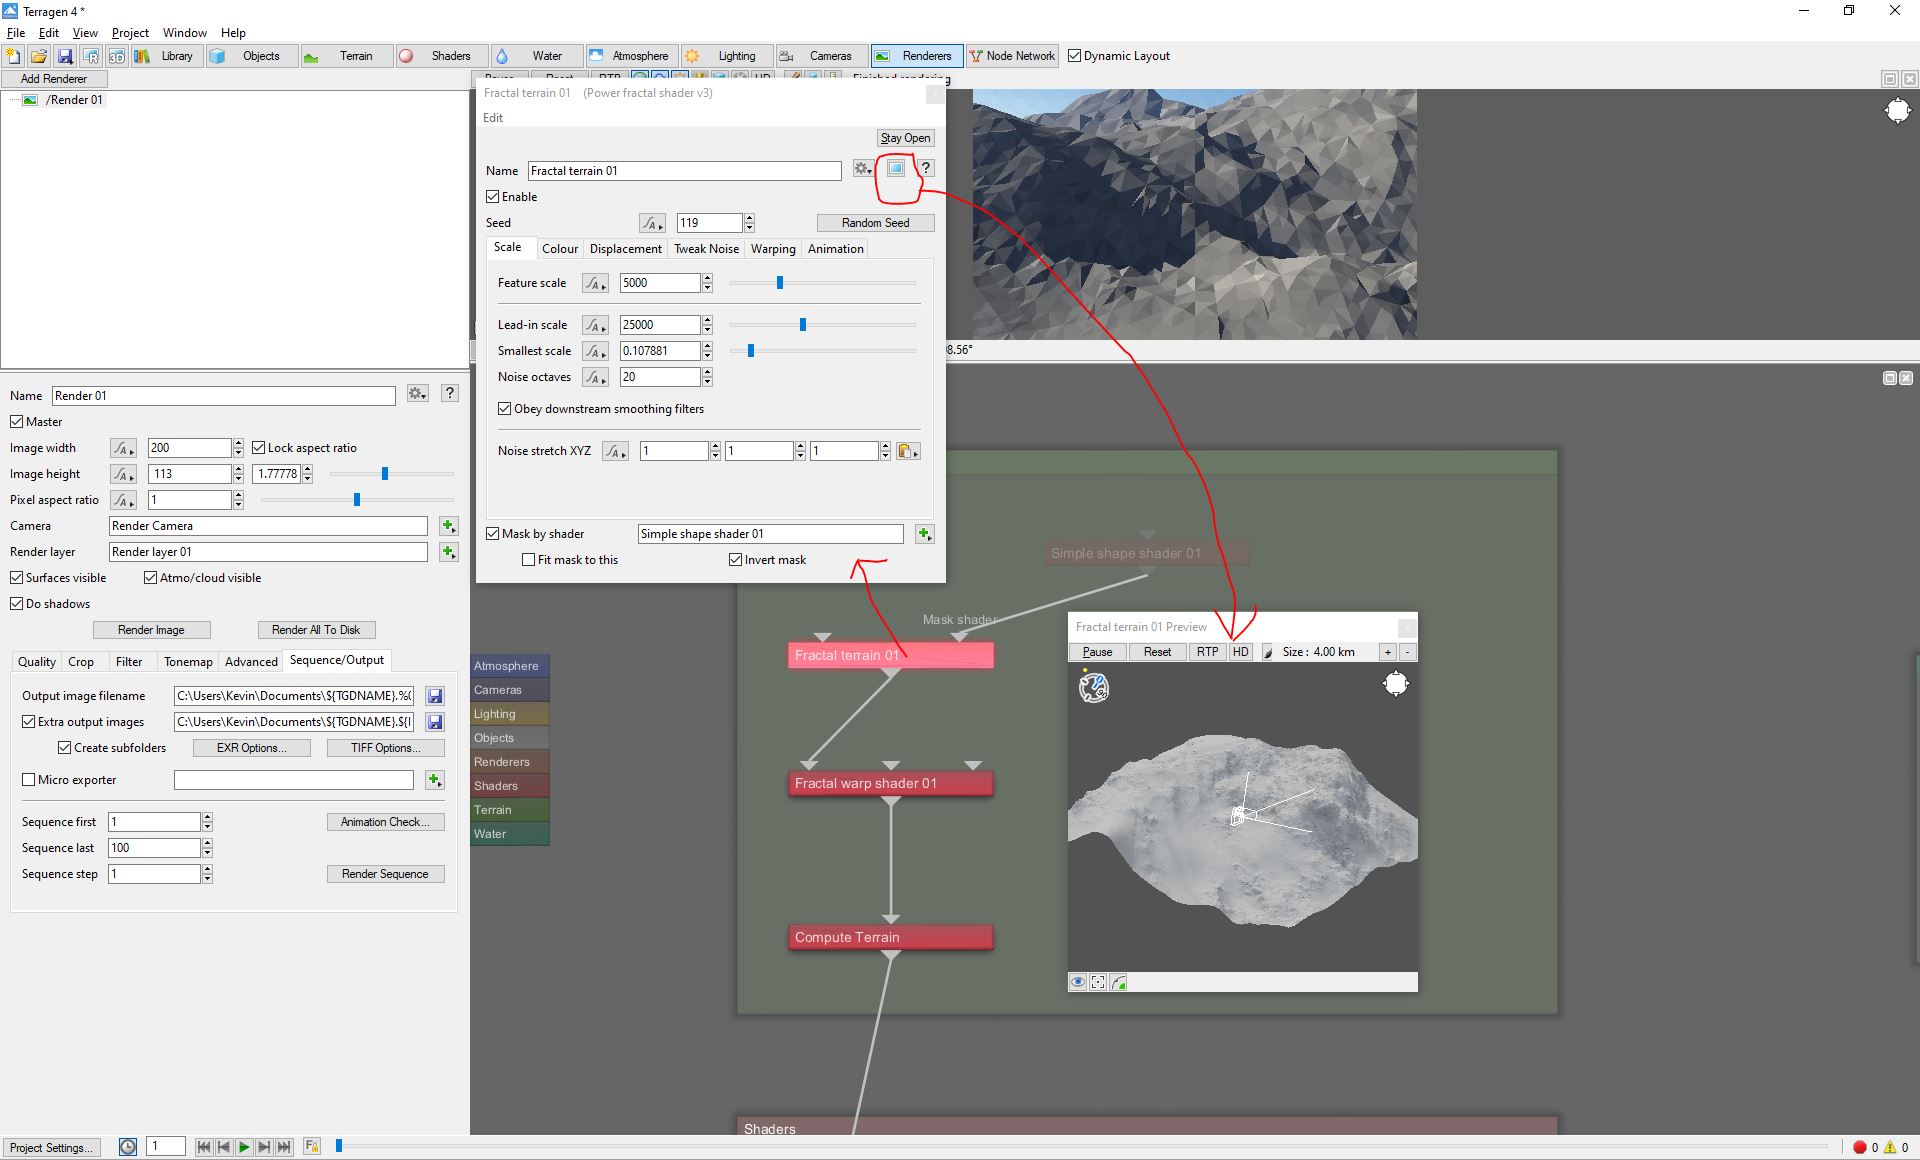Open the Noise stretch XYZ copy/paste menu icon
Image resolution: width=1920 pixels, height=1160 pixels.
click(907, 451)
